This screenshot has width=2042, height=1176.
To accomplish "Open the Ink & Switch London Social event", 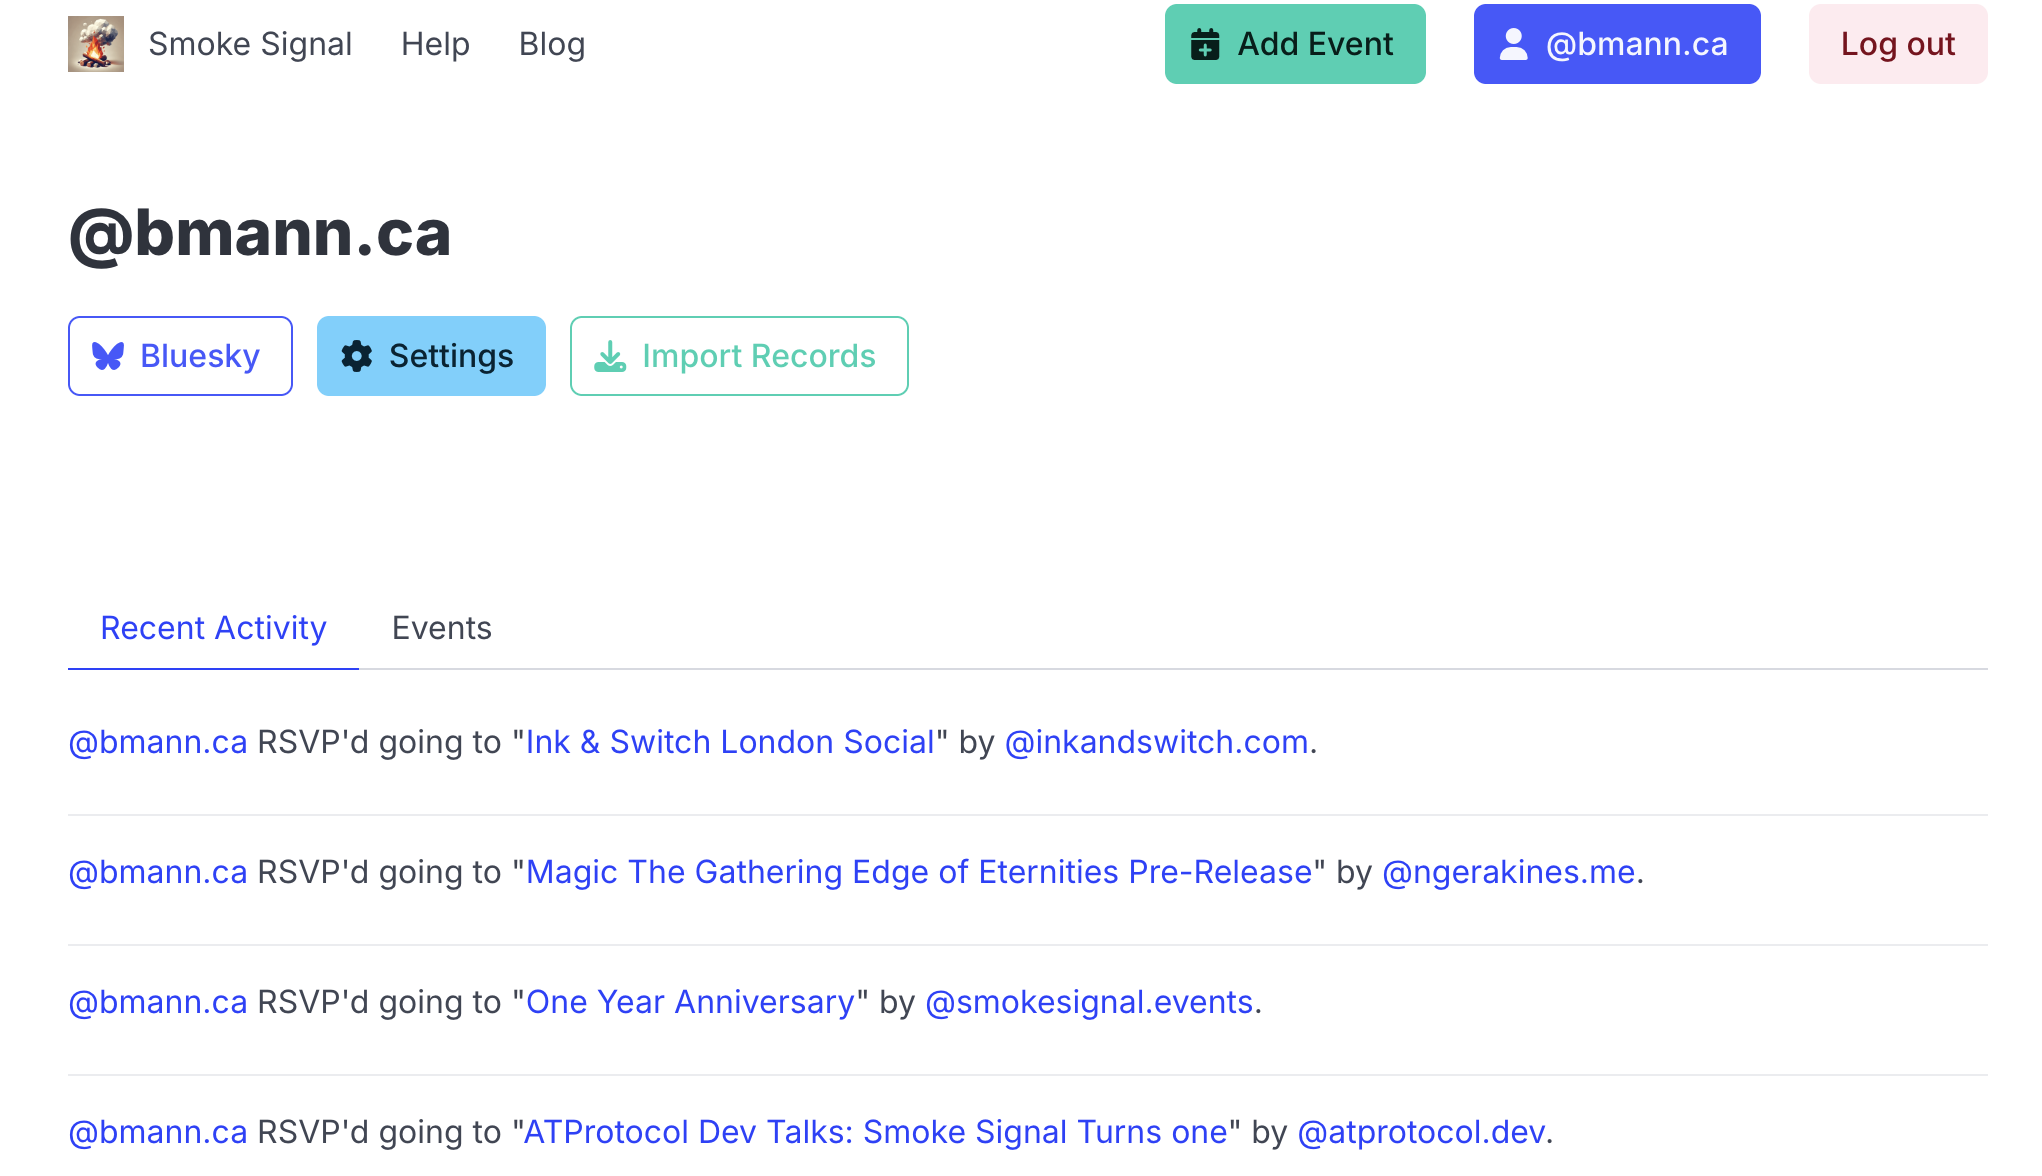I will 730,742.
